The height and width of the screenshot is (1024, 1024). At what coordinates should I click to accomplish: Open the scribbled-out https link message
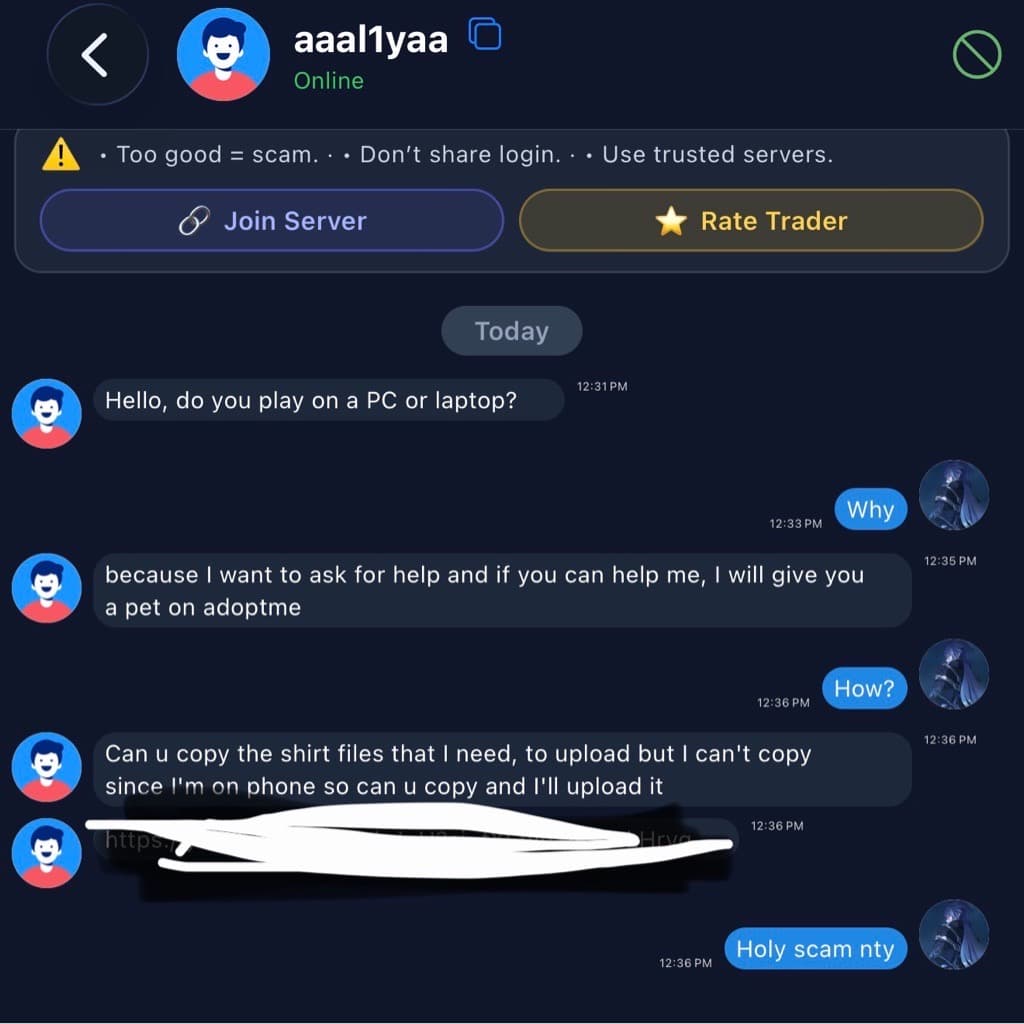416,840
